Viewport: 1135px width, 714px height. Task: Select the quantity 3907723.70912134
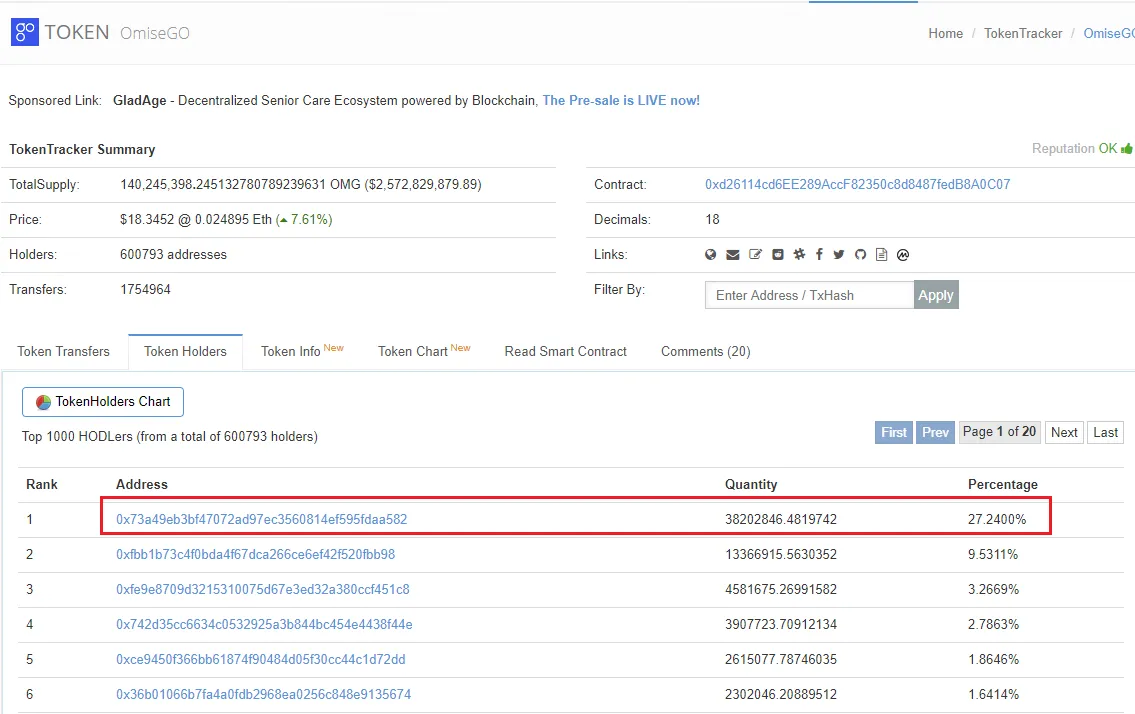(781, 624)
